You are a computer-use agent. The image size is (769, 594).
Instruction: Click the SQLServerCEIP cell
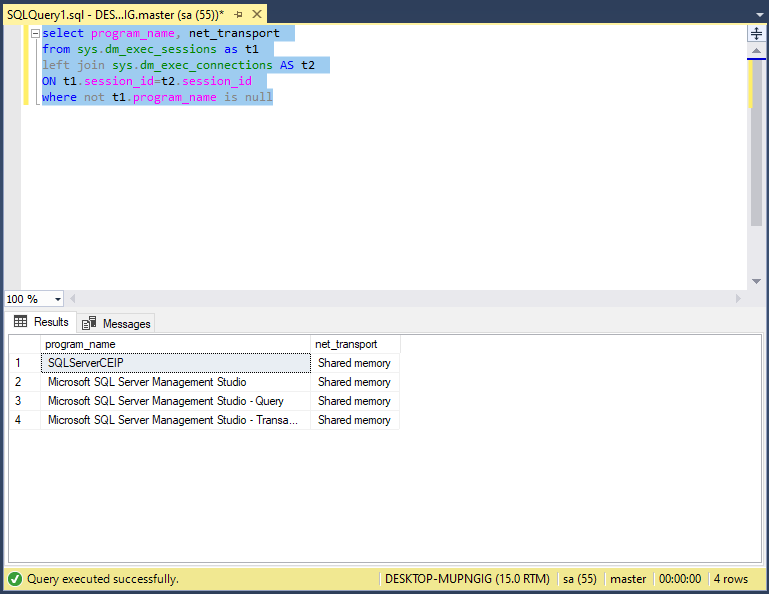pos(175,363)
